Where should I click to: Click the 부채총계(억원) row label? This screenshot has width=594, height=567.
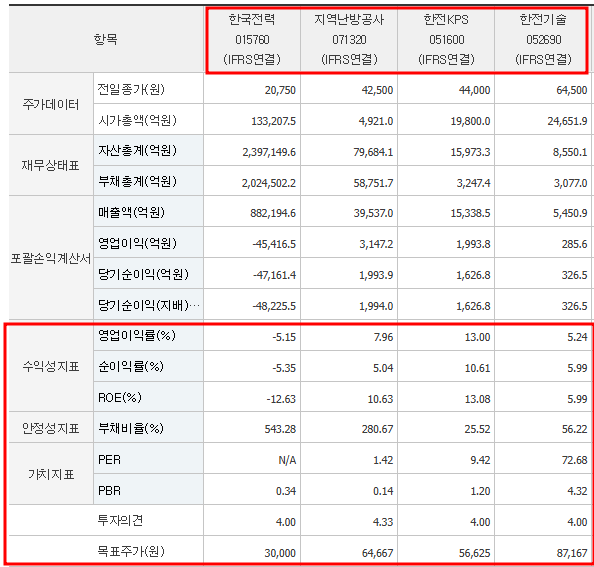(x=137, y=181)
